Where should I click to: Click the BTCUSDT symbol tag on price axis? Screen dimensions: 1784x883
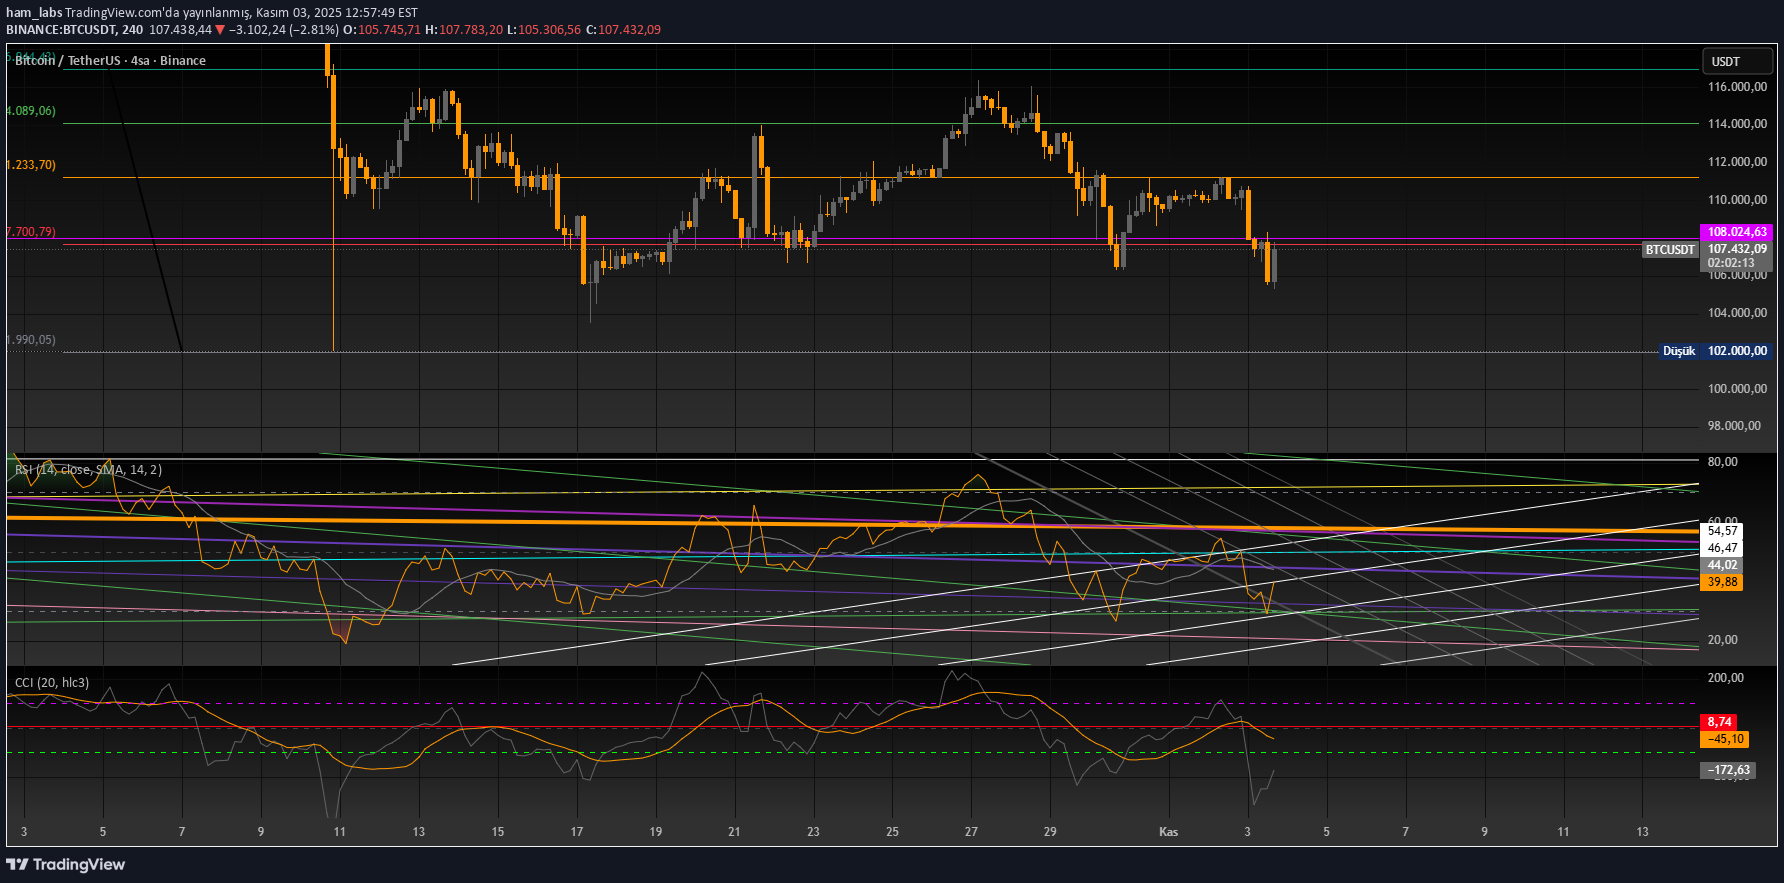coord(1670,249)
